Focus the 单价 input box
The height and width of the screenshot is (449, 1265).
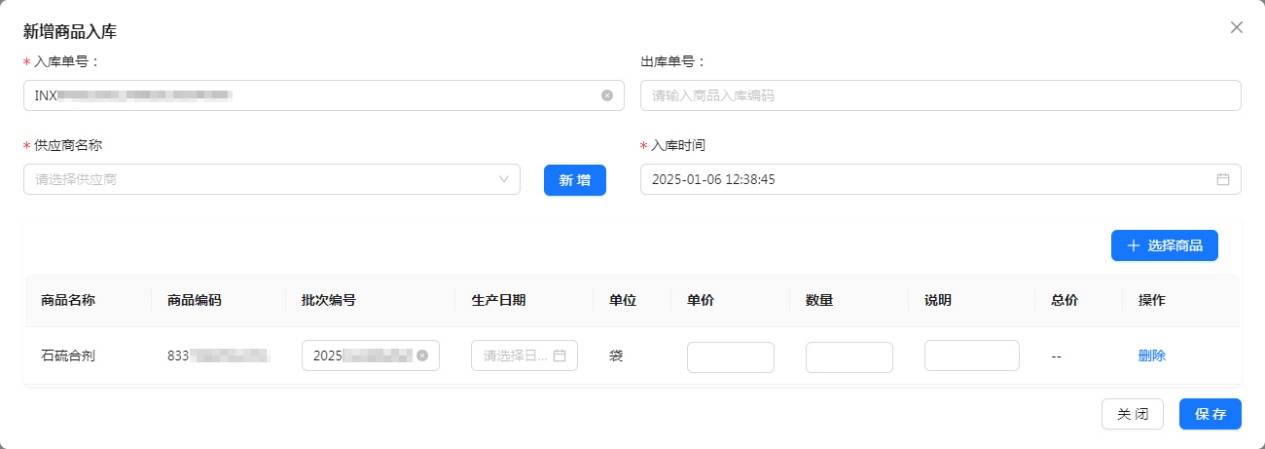click(x=730, y=357)
